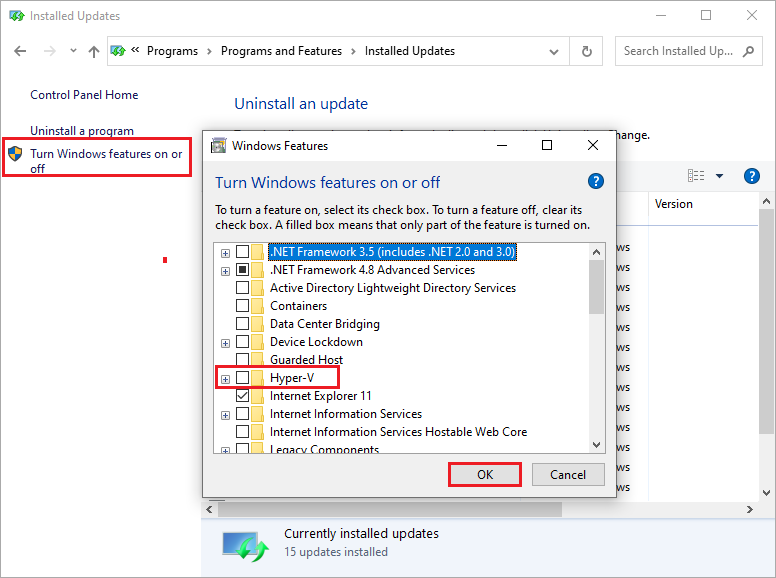
Task: Go back using the Back arrow
Action: click(20, 51)
